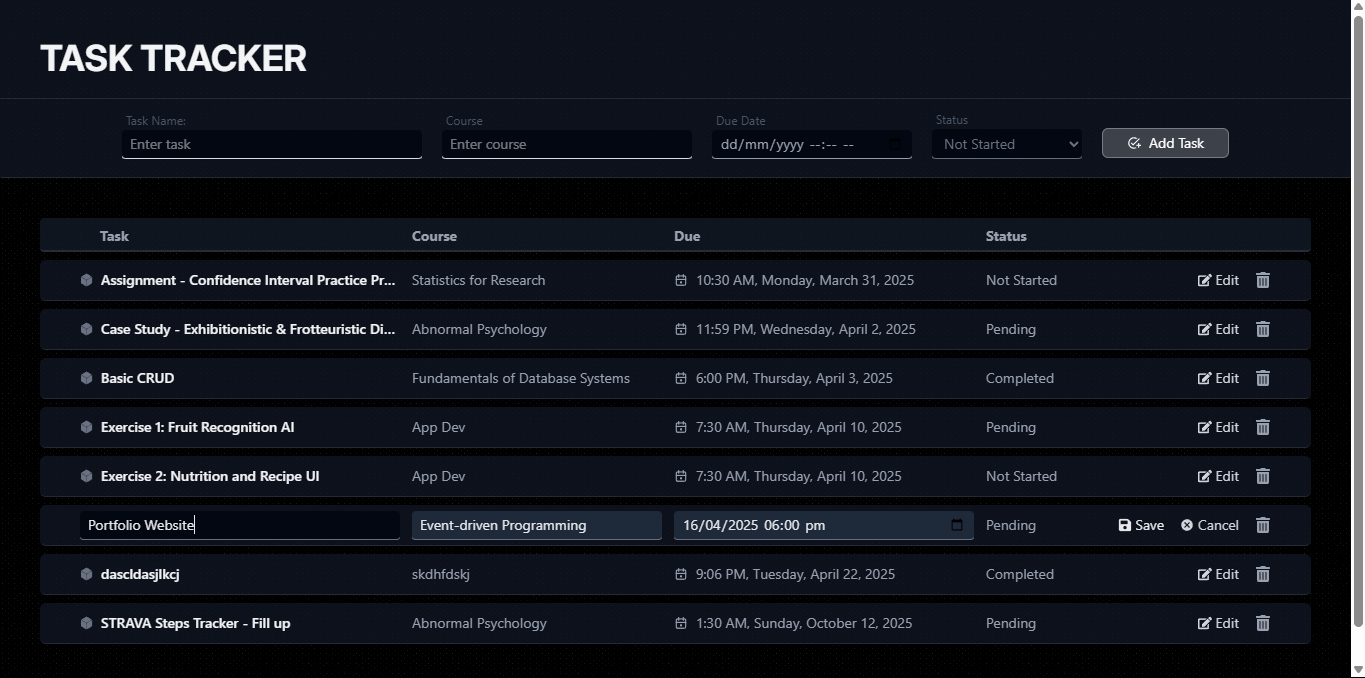The image size is (1365, 678).
Task: Click the cube icon beside "Exercise 1: Fruit Recognition AI"
Action: point(86,427)
